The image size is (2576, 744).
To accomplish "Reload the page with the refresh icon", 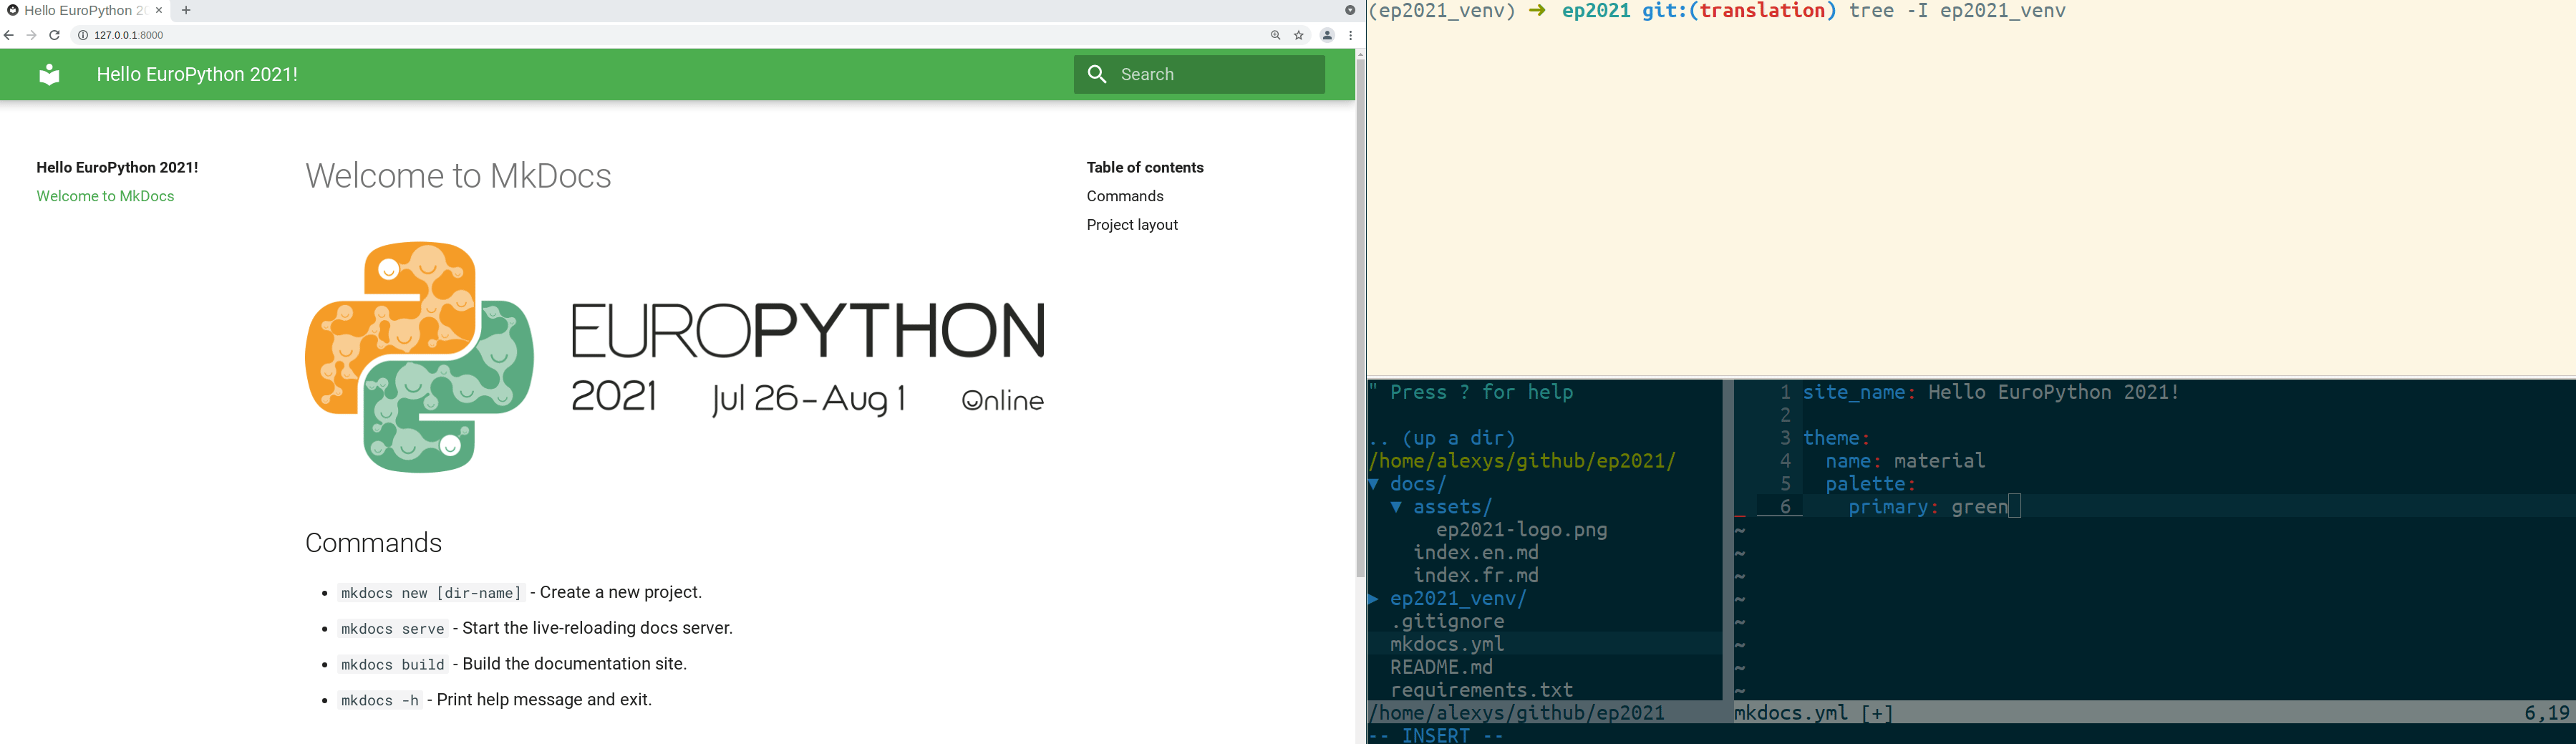I will pyautogui.click(x=52, y=34).
